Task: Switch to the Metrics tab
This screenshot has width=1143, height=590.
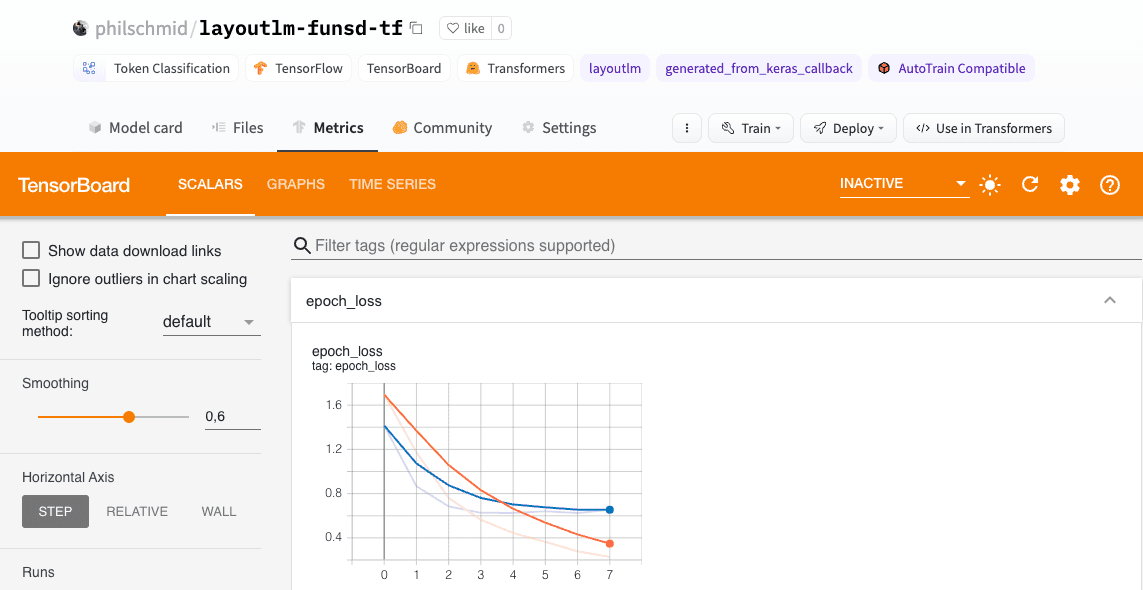Action: coord(327,128)
